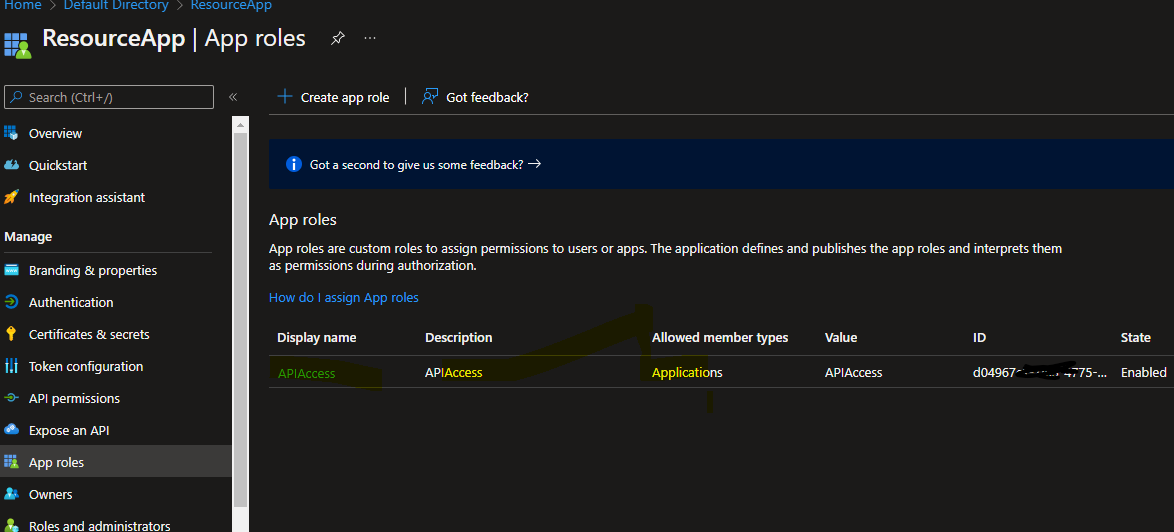Image resolution: width=1174 pixels, height=532 pixels.
Task: Click the Expose an API cloud icon
Action: (12, 430)
